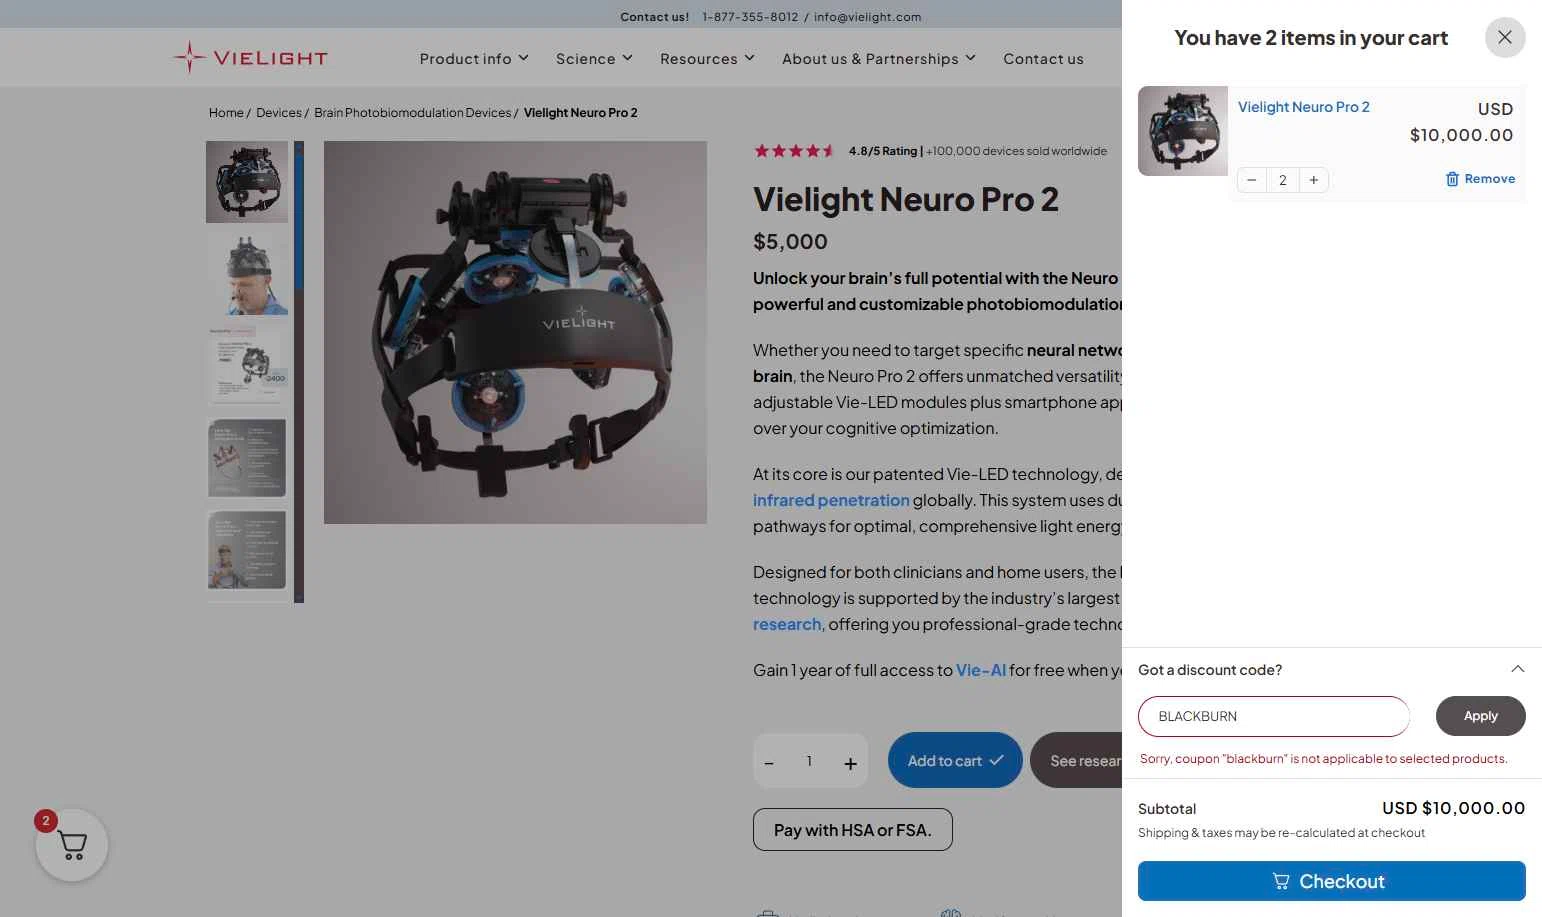Click Home breadcrumb
The width and height of the screenshot is (1542, 917).
point(226,113)
